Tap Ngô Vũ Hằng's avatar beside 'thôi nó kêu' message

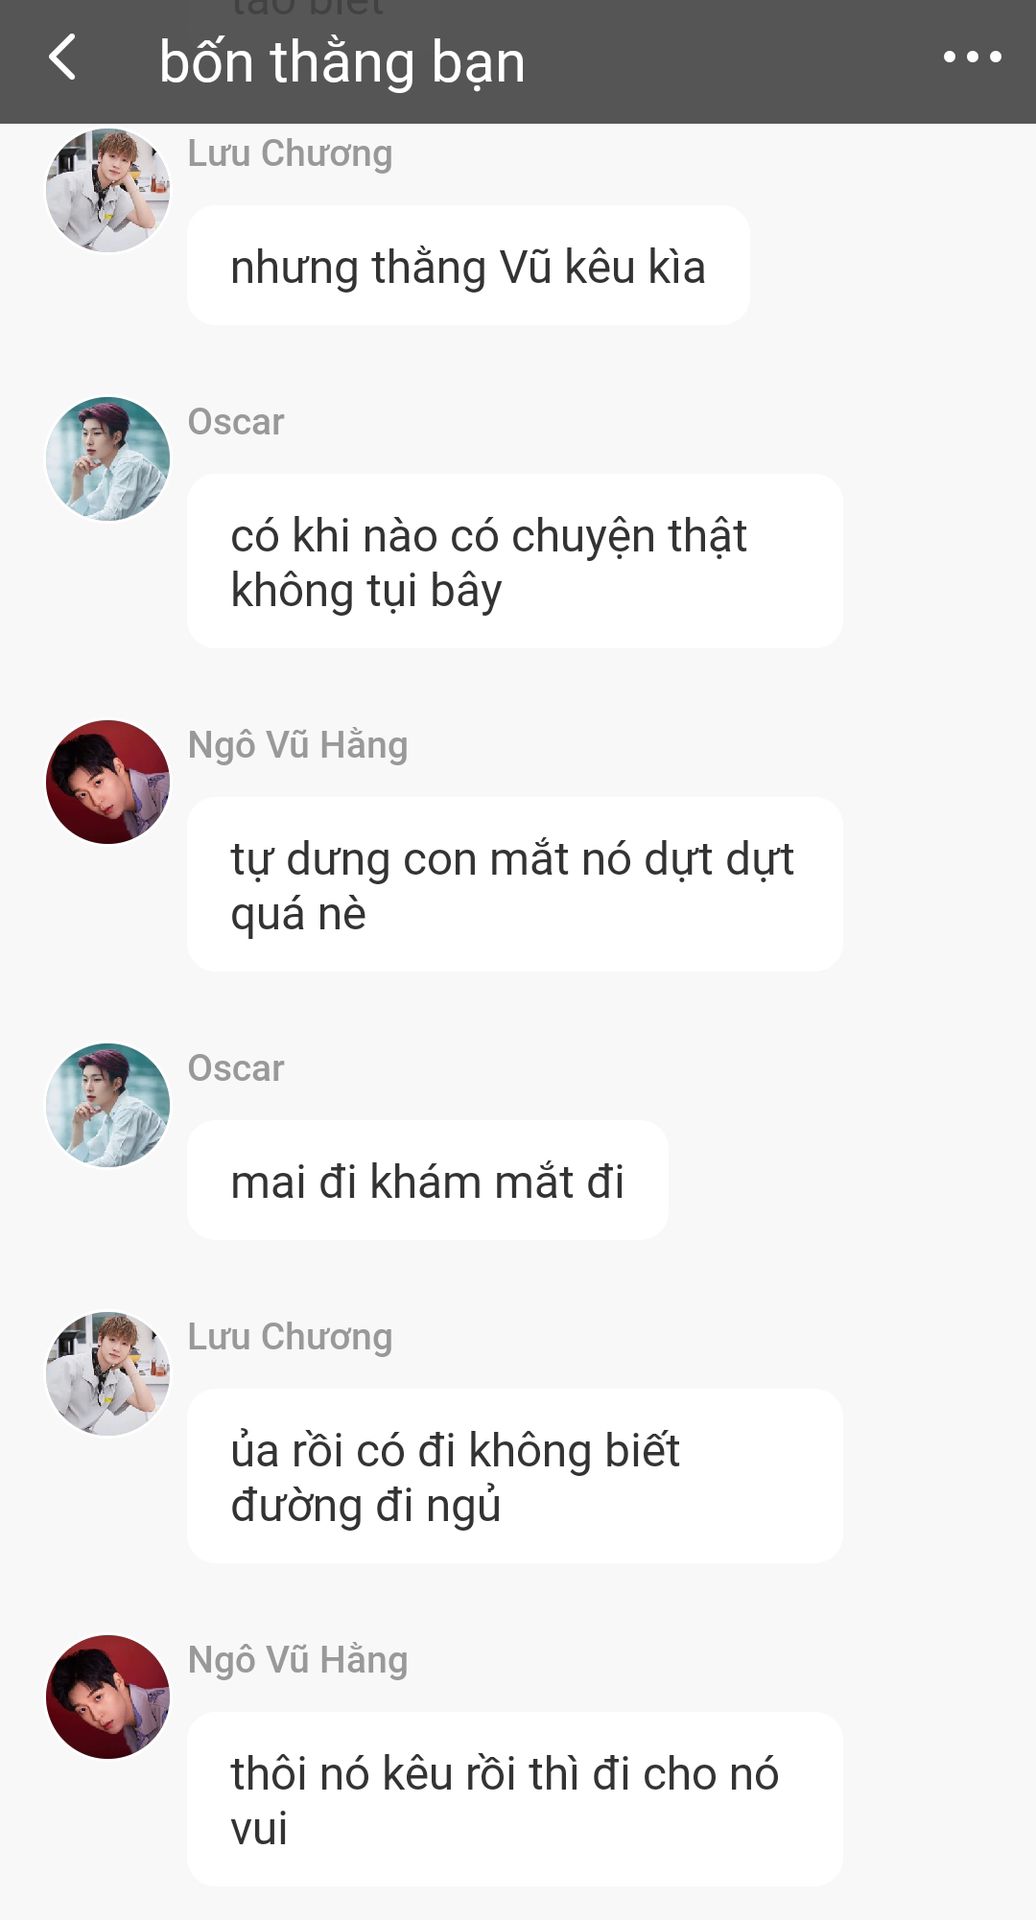pos(108,1697)
